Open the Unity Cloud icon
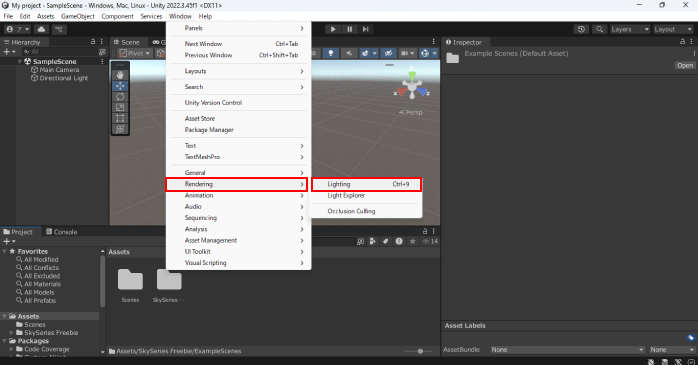This screenshot has height=365, width=698. click(x=41, y=29)
